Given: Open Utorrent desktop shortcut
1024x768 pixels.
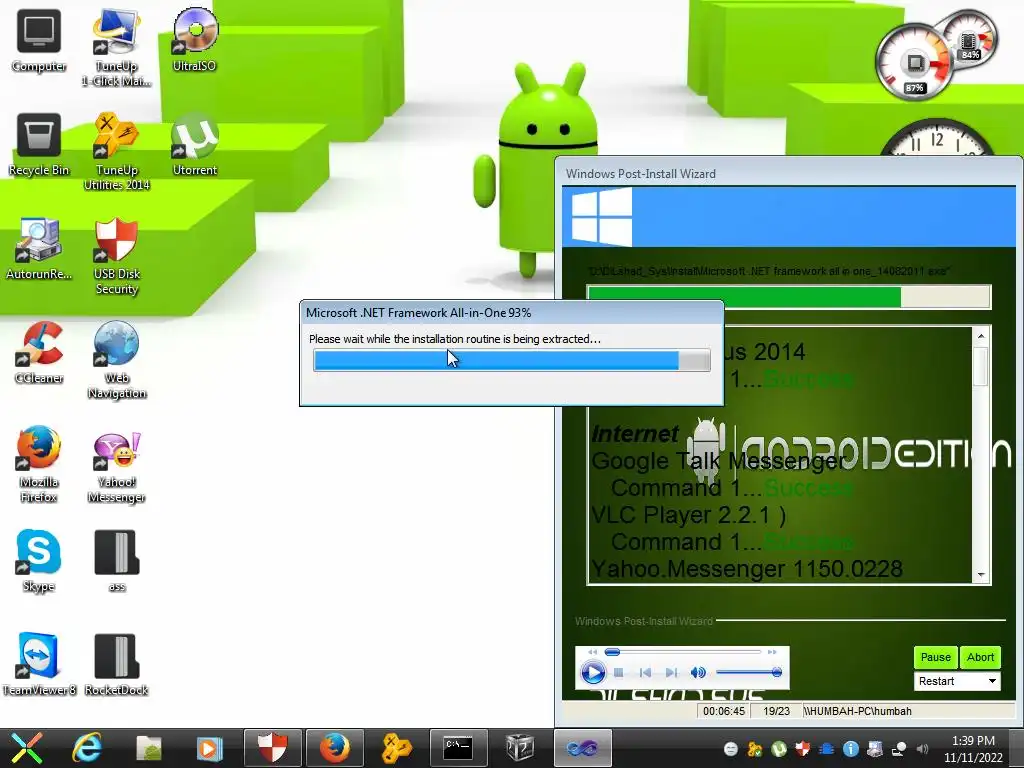Looking at the screenshot, I should [x=195, y=145].
